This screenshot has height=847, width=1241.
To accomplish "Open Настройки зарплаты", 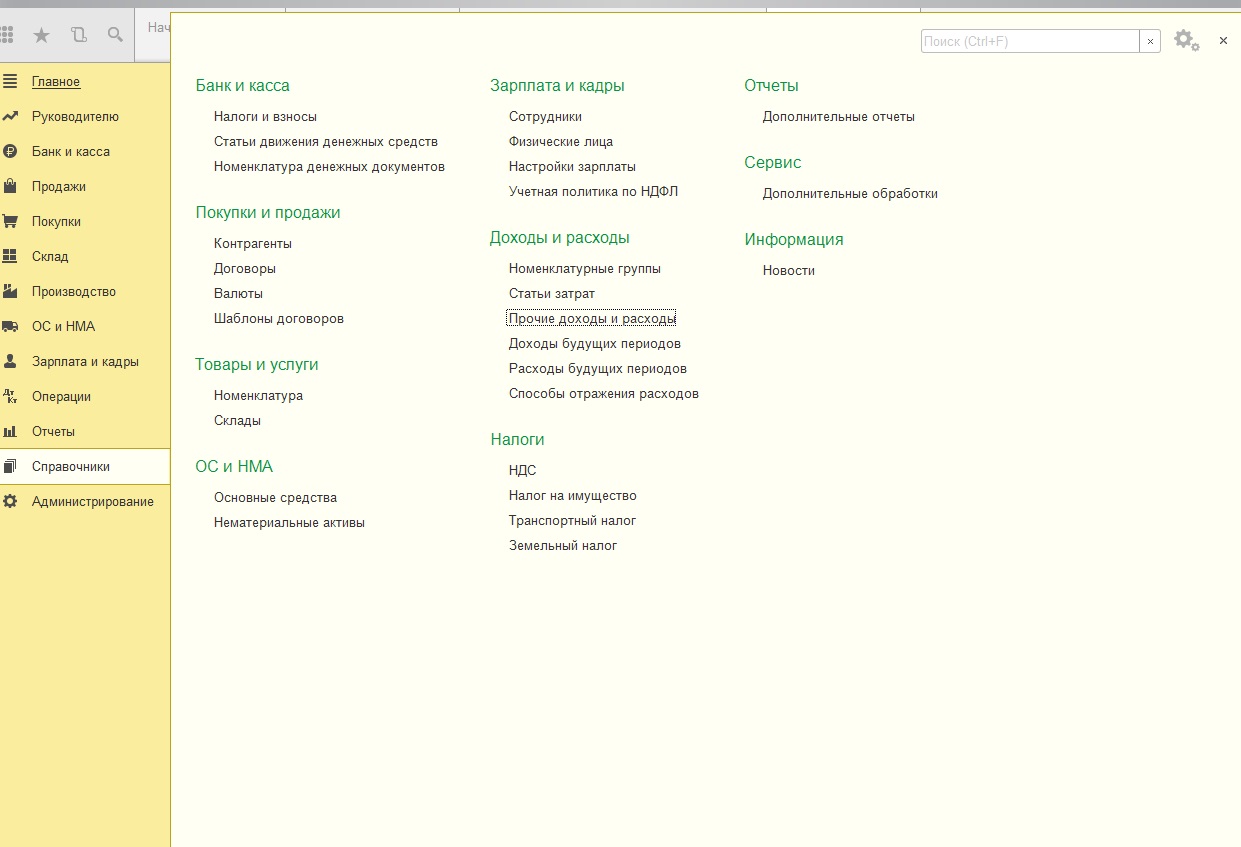I will point(572,167).
